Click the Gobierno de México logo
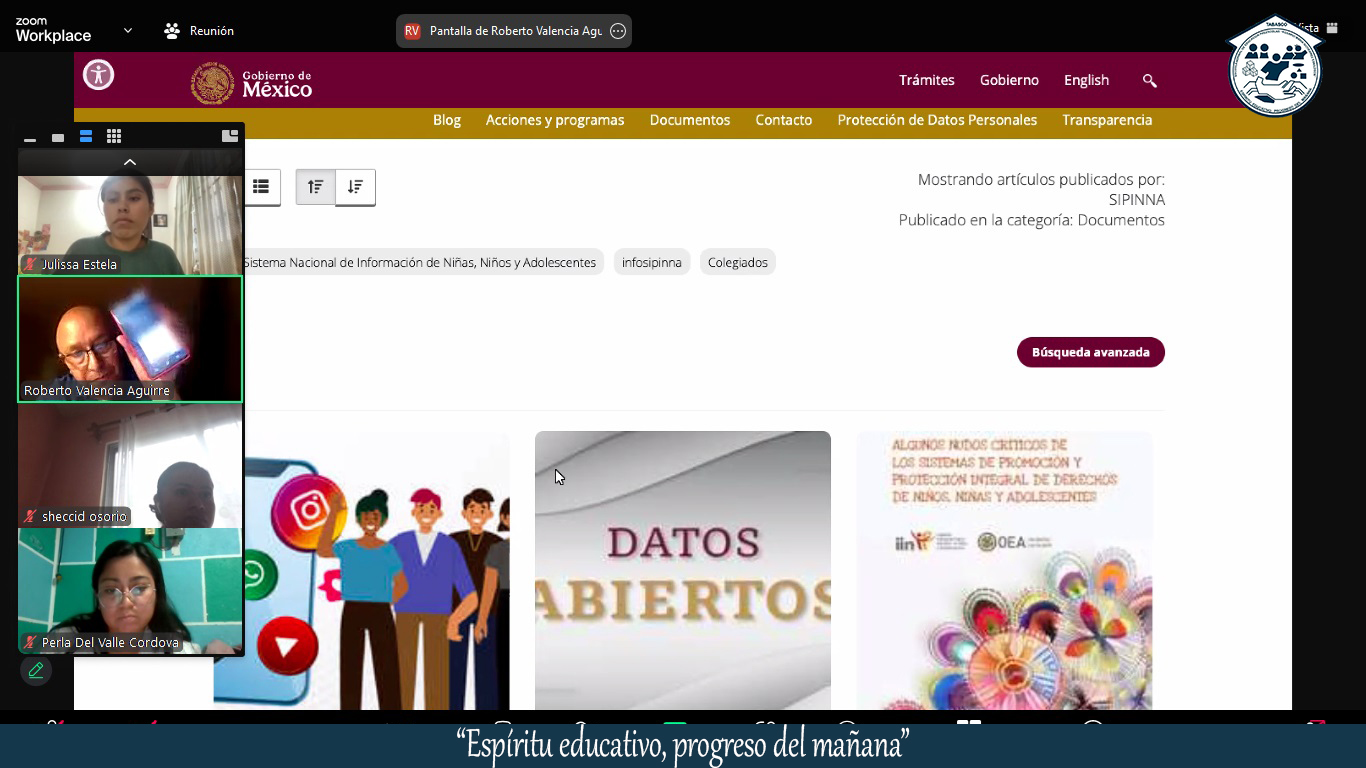The width and height of the screenshot is (1366, 768). [x=252, y=83]
